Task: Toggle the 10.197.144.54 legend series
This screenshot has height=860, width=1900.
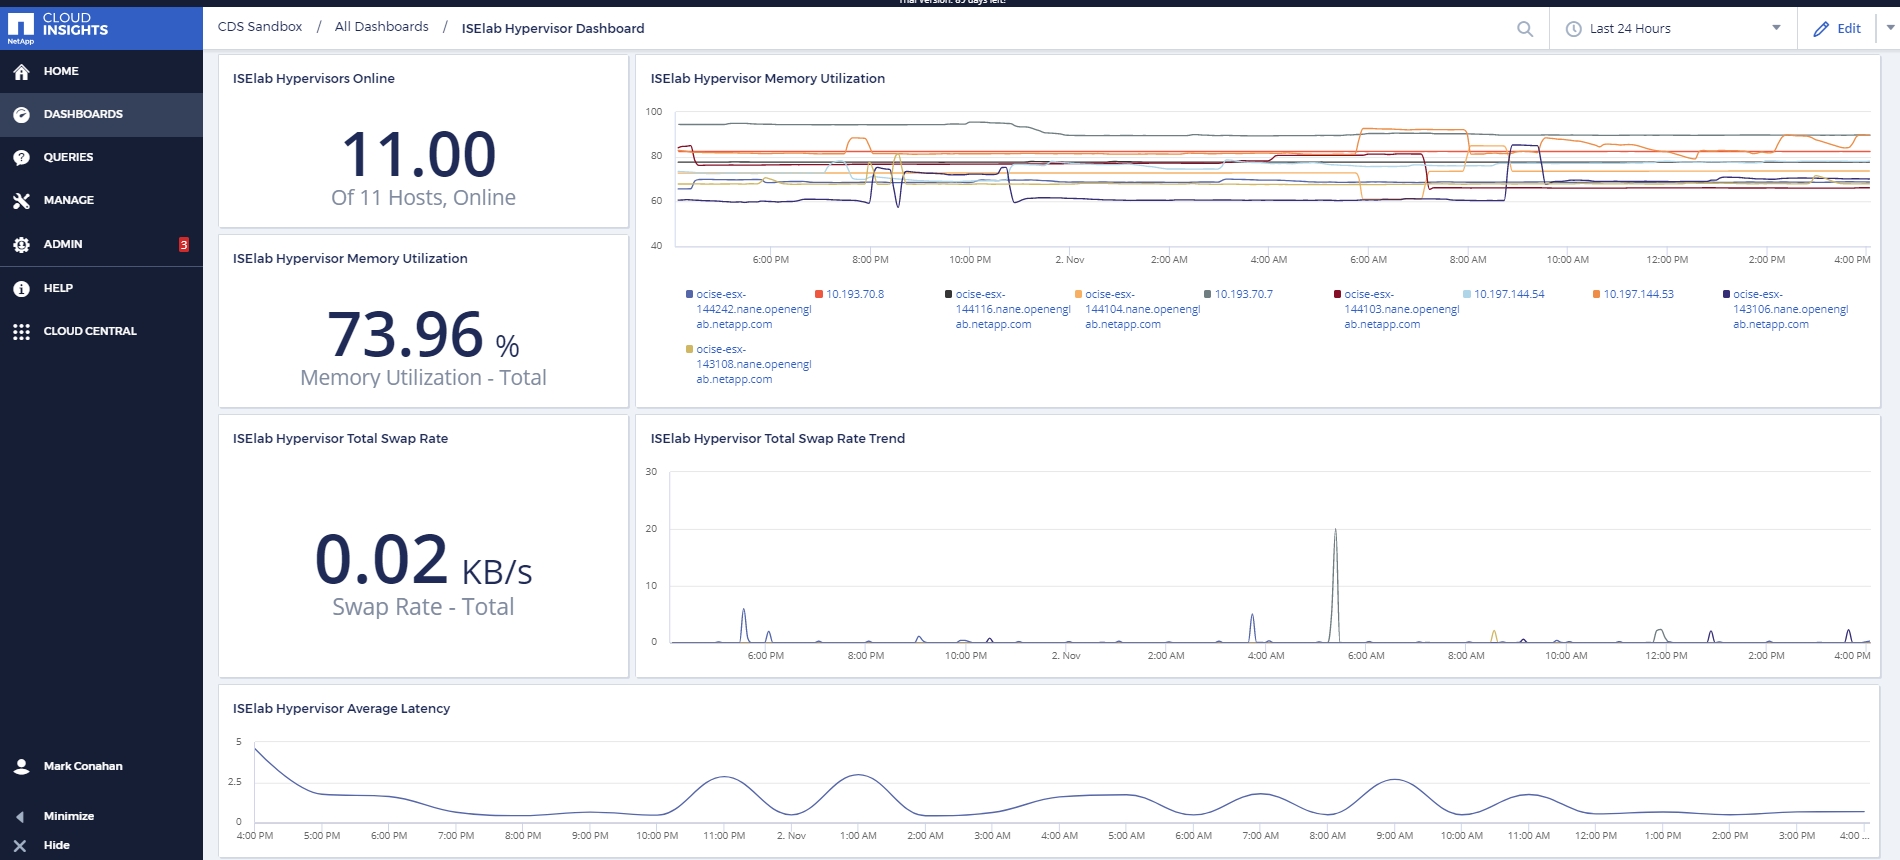Action: click(1508, 294)
